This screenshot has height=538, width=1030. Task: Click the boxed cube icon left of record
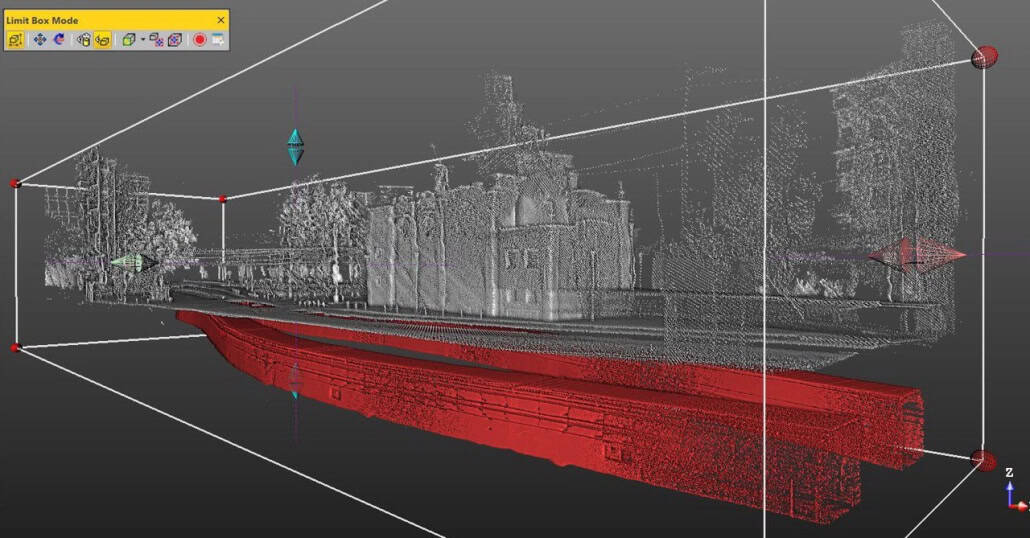click(175, 40)
